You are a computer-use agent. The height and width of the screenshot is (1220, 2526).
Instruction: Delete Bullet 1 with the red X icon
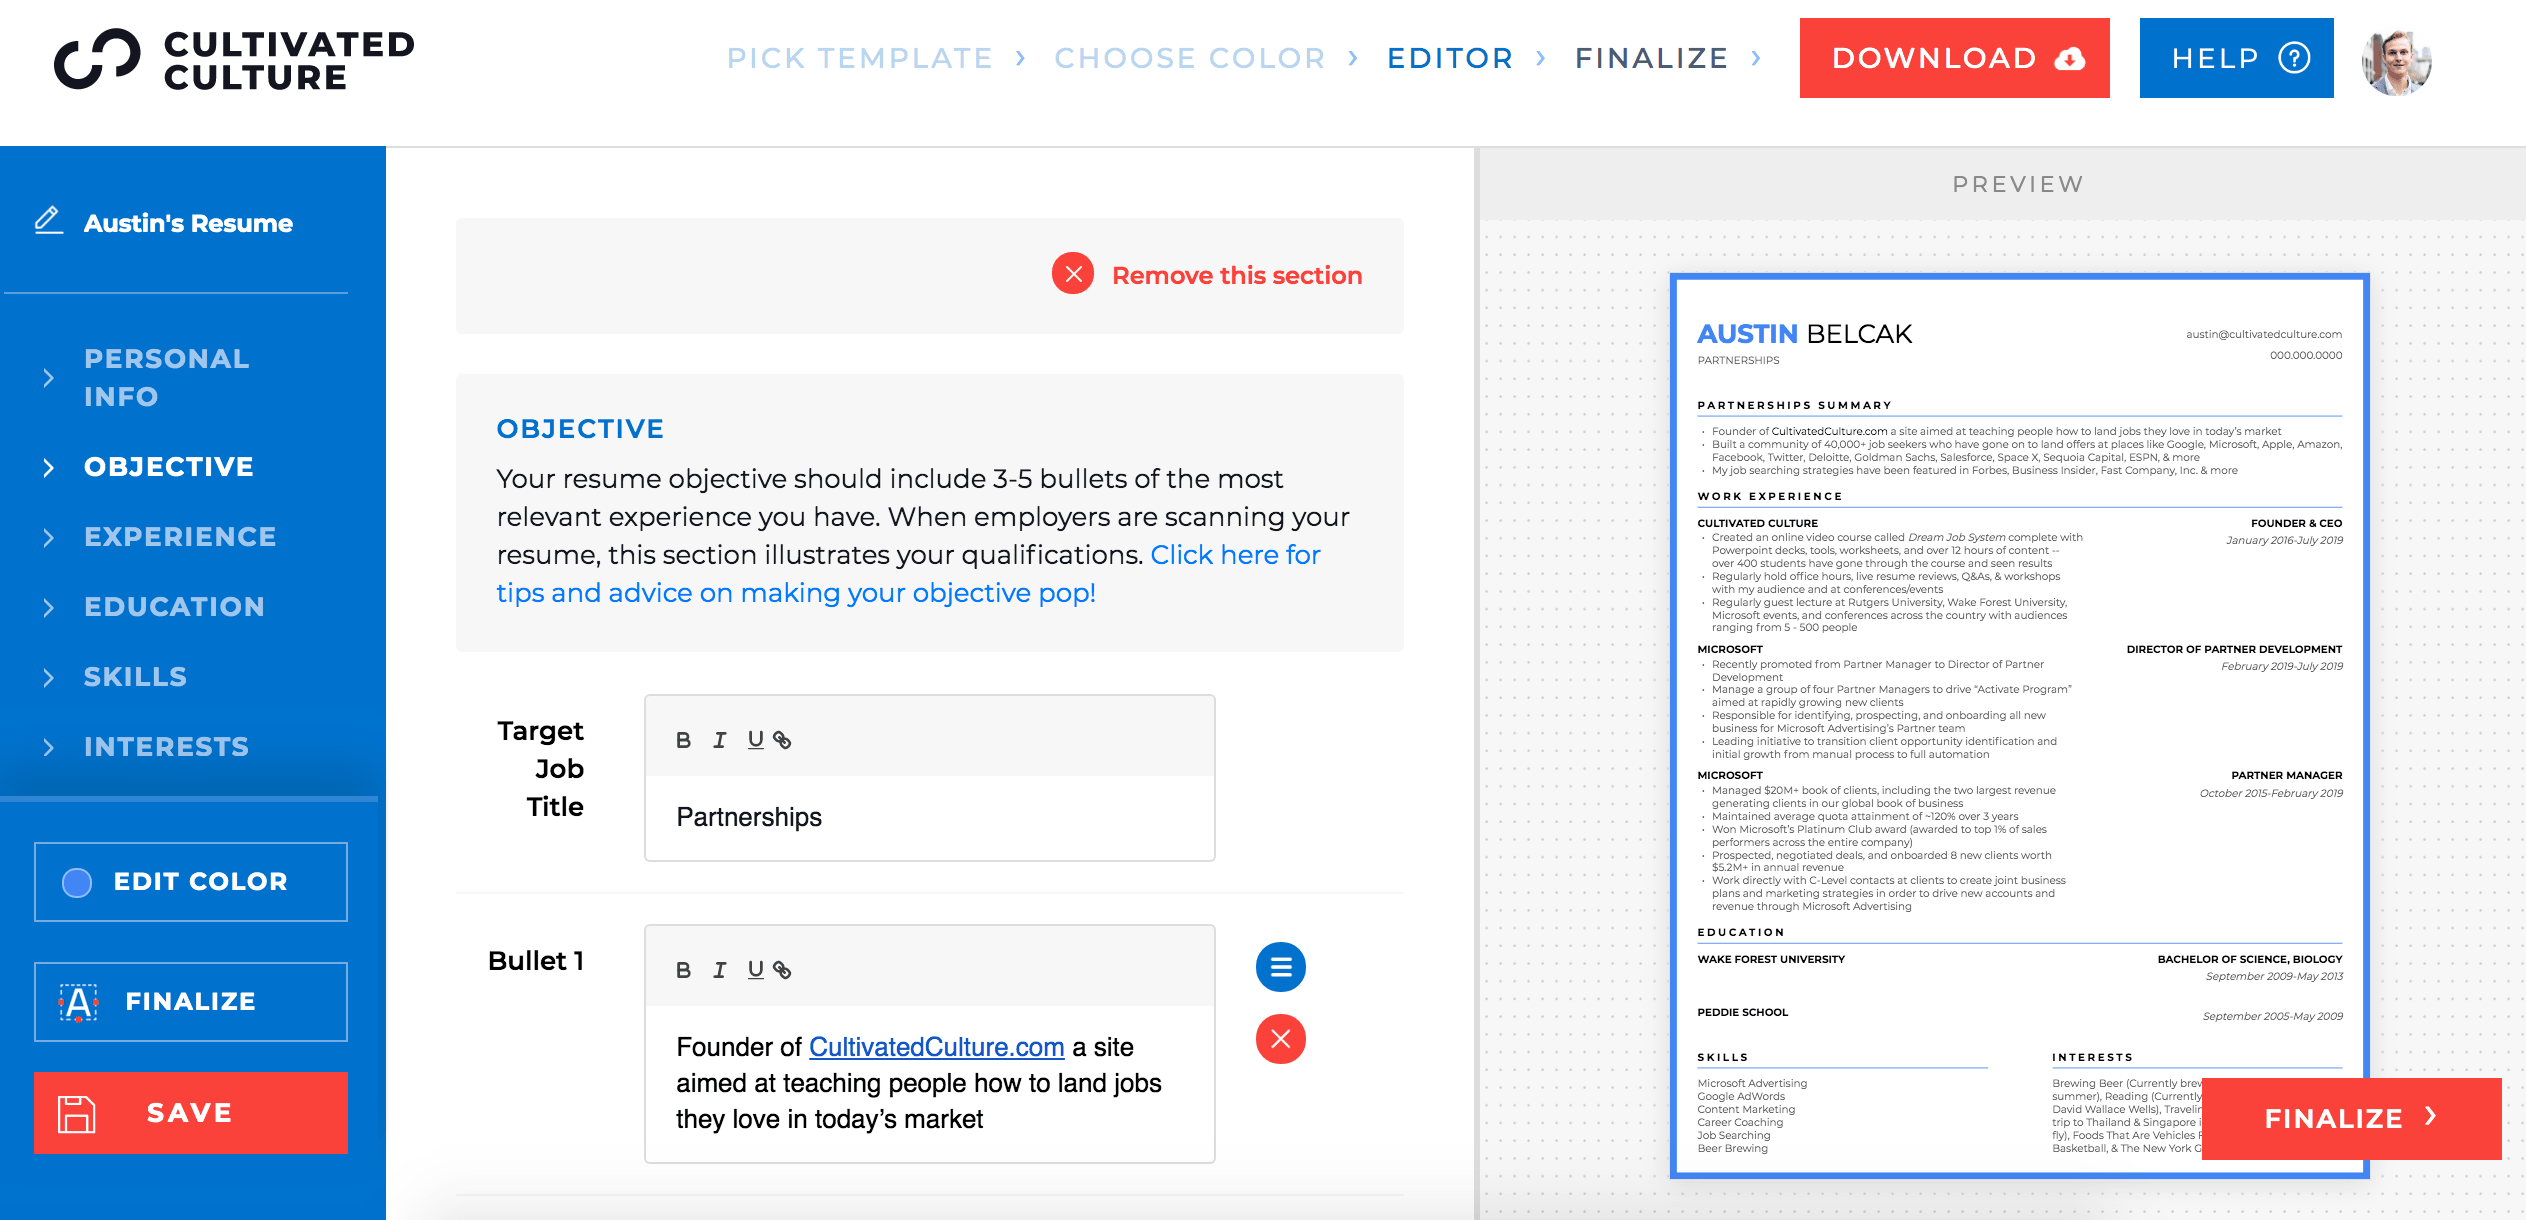pyautogui.click(x=1281, y=1039)
